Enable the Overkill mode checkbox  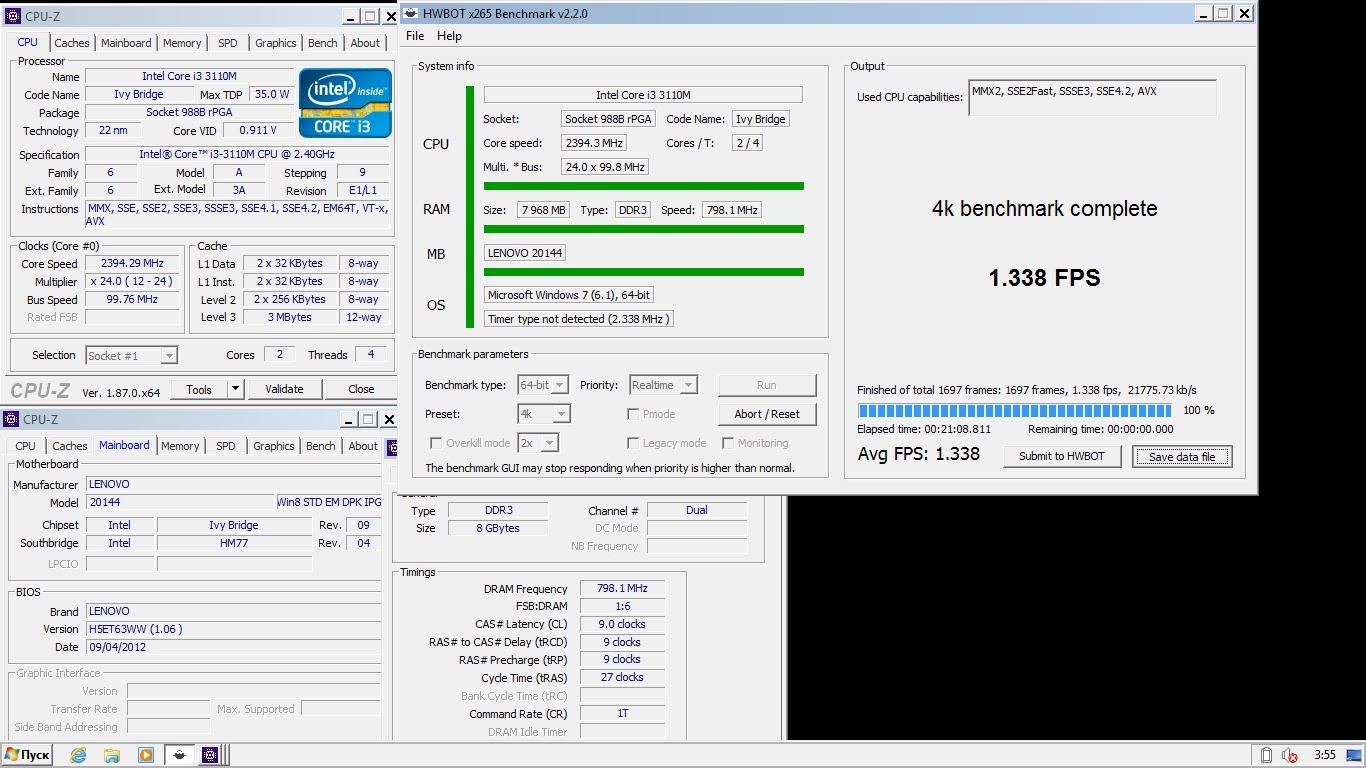point(436,443)
